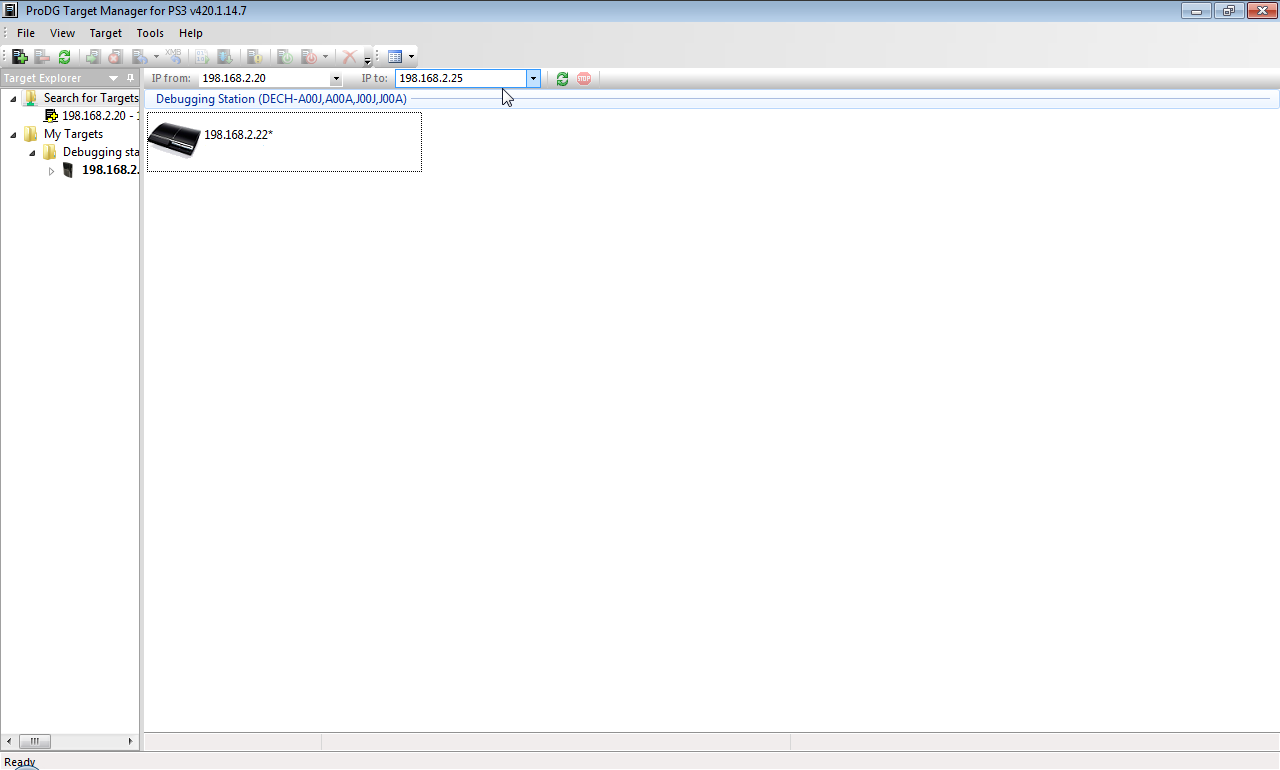Click the Connect to target toolbar icon
This screenshot has width=1280, height=770.
pos(93,57)
